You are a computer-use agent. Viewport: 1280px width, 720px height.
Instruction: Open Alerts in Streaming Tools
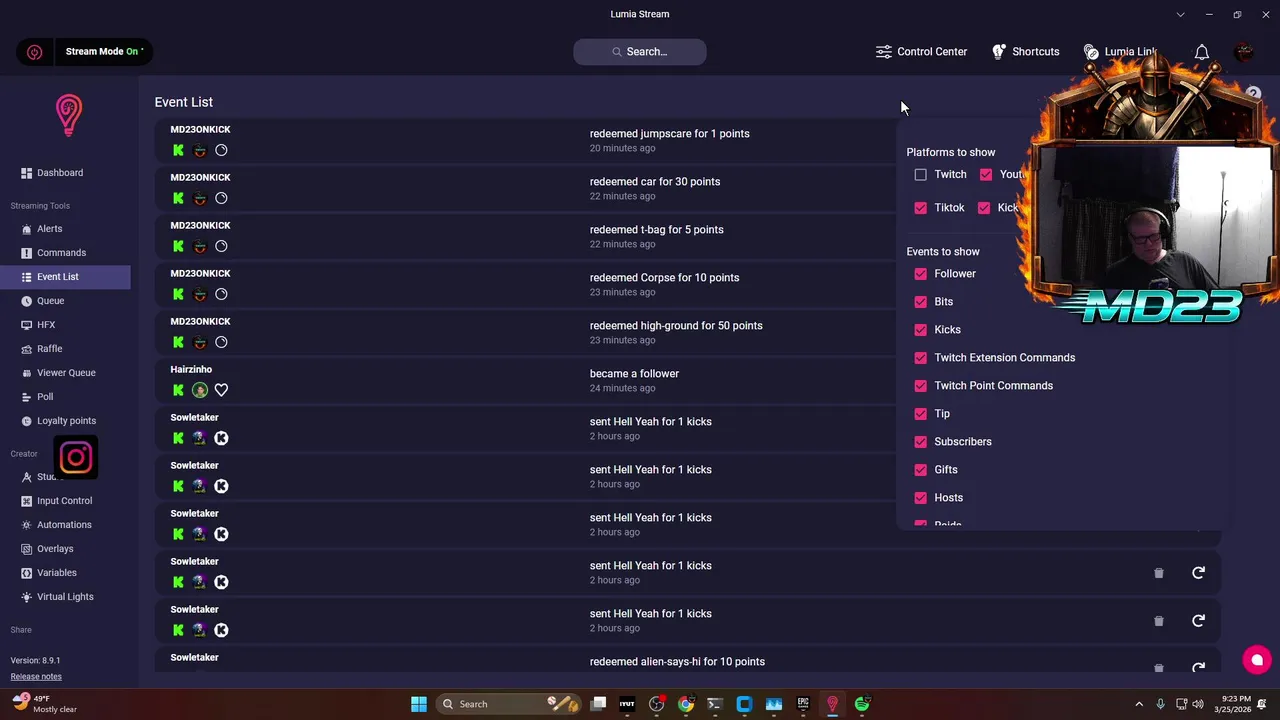[x=65, y=229]
